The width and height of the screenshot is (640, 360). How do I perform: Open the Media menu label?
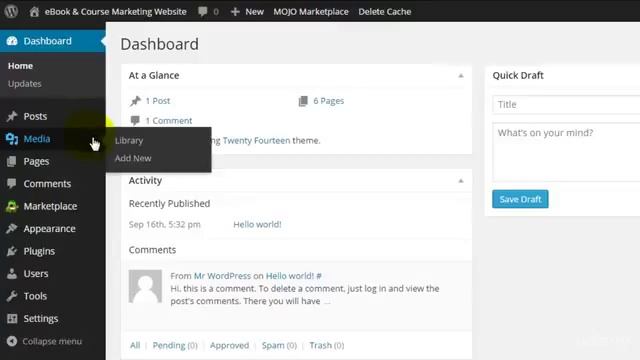click(37, 139)
